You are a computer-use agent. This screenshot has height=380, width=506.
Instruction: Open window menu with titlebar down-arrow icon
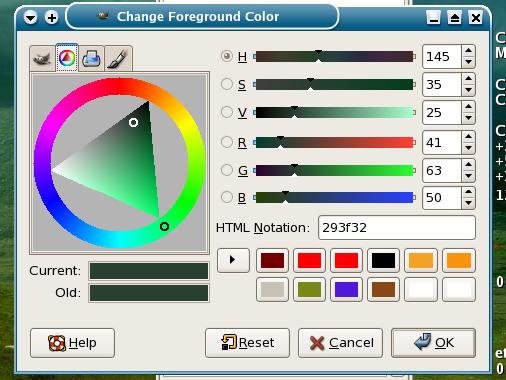click(x=31, y=17)
